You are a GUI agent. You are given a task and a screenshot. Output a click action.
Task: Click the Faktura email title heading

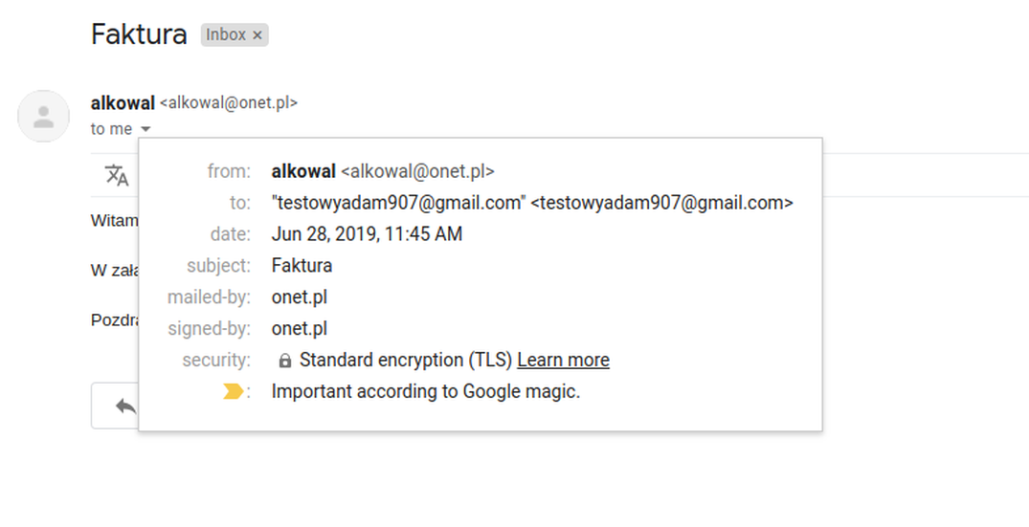click(139, 35)
